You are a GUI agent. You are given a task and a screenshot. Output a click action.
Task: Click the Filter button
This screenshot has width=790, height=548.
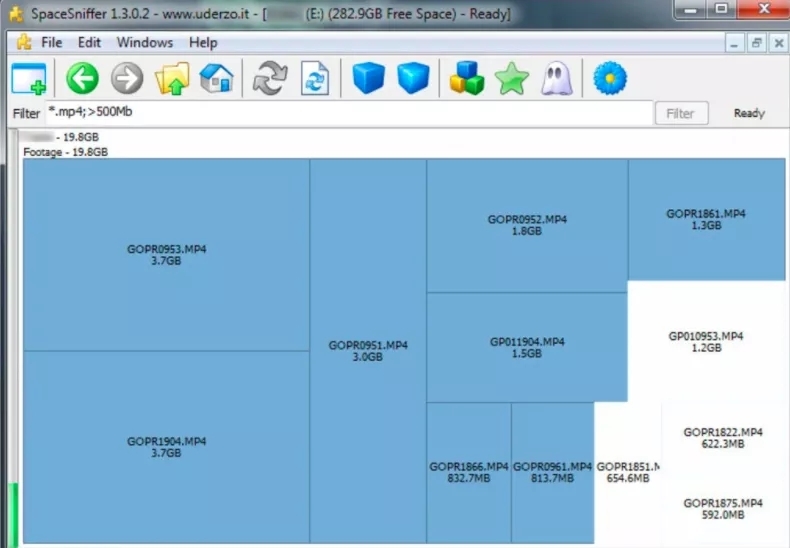point(681,113)
